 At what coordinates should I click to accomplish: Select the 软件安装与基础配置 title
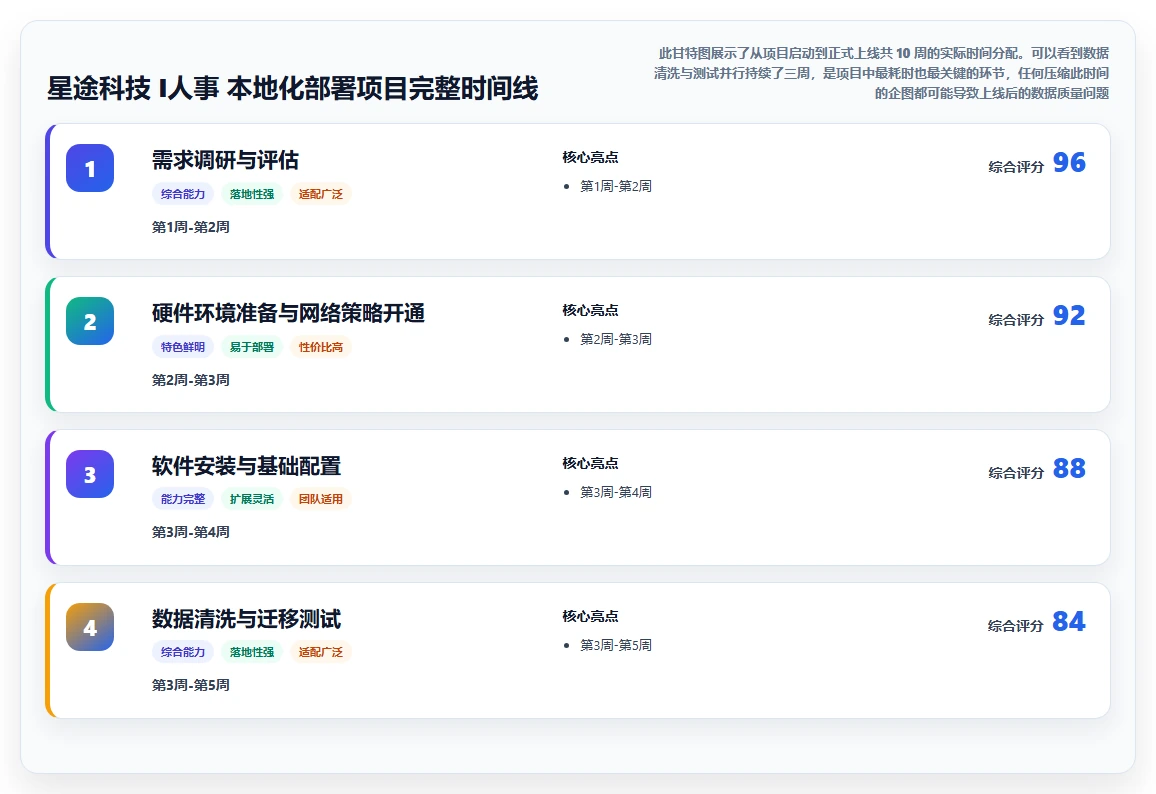pyautogui.click(x=246, y=466)
